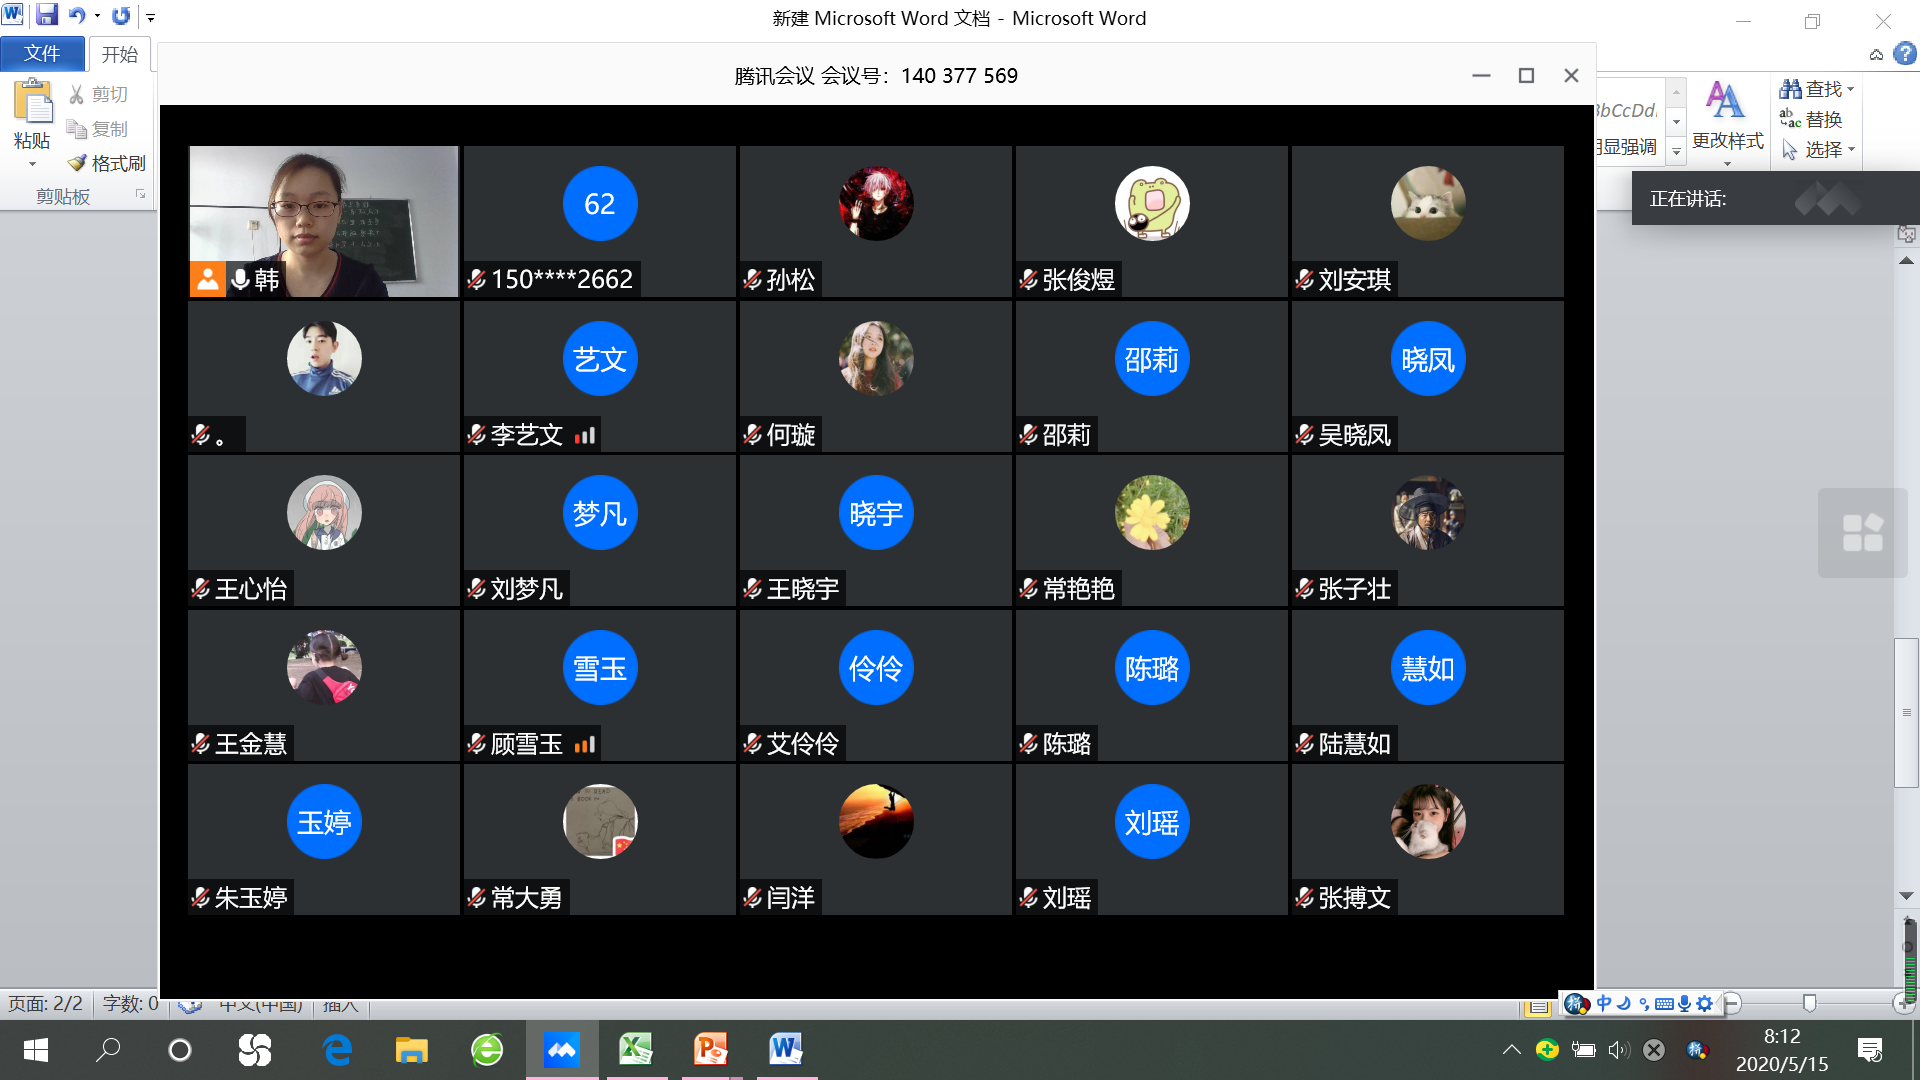The image size is (1920, 1080).
Task: Click the Change Styles (更改样式) icon
Action: [x=1726, y=101]
